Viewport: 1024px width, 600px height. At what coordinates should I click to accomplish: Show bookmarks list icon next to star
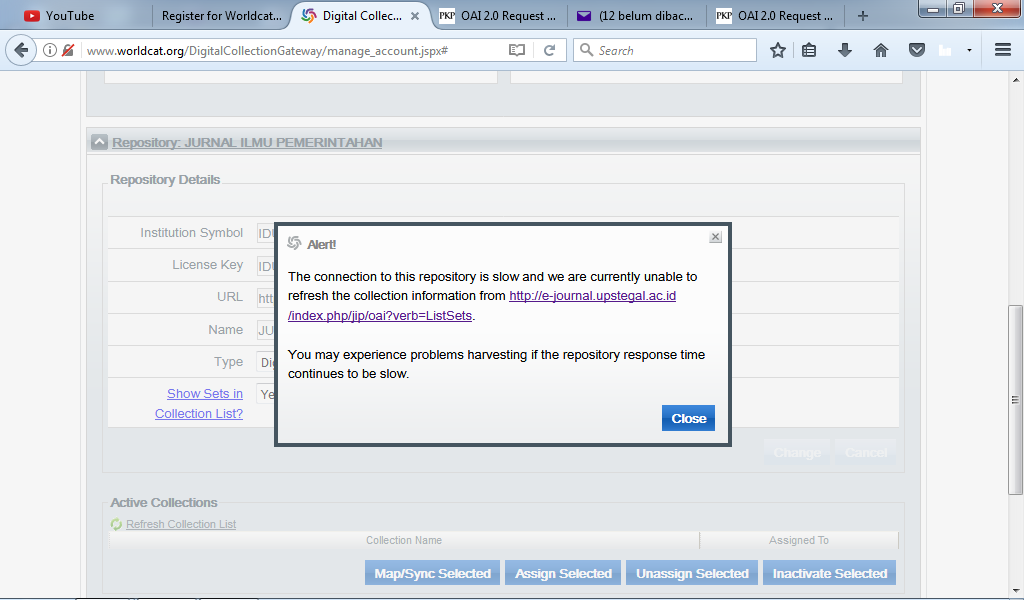pyautogui.click(x=810, y=50)
